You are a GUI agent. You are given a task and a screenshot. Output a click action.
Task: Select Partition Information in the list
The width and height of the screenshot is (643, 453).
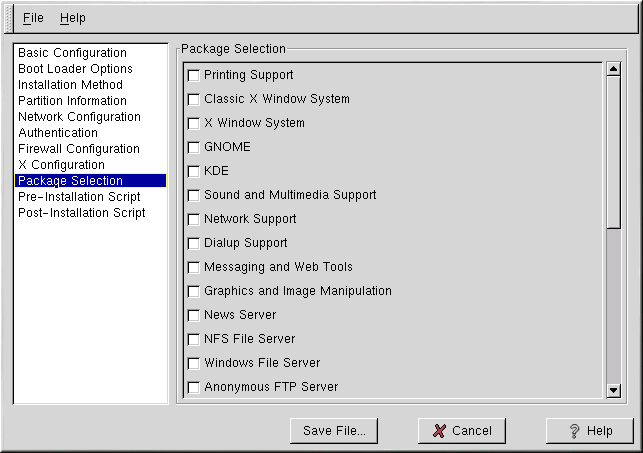(x=72, y=101)
